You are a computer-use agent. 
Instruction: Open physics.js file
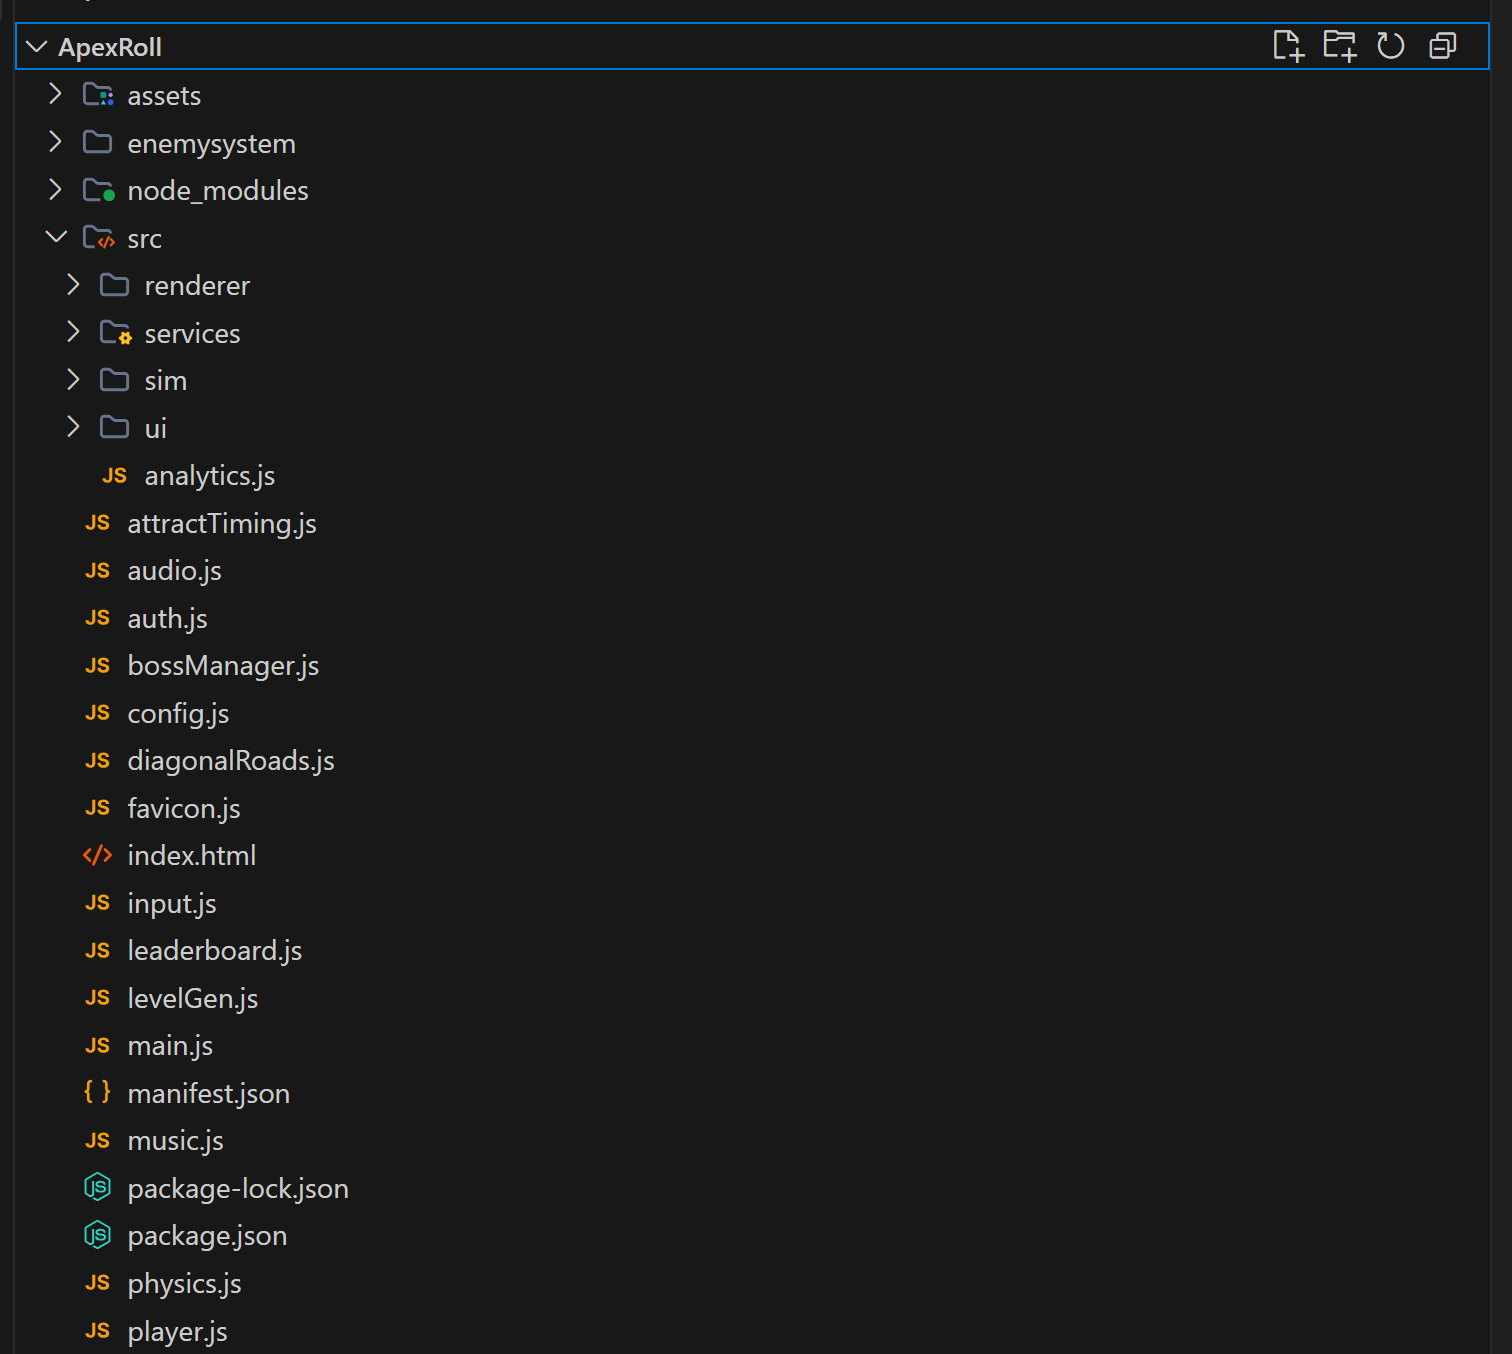(184, 1284)
